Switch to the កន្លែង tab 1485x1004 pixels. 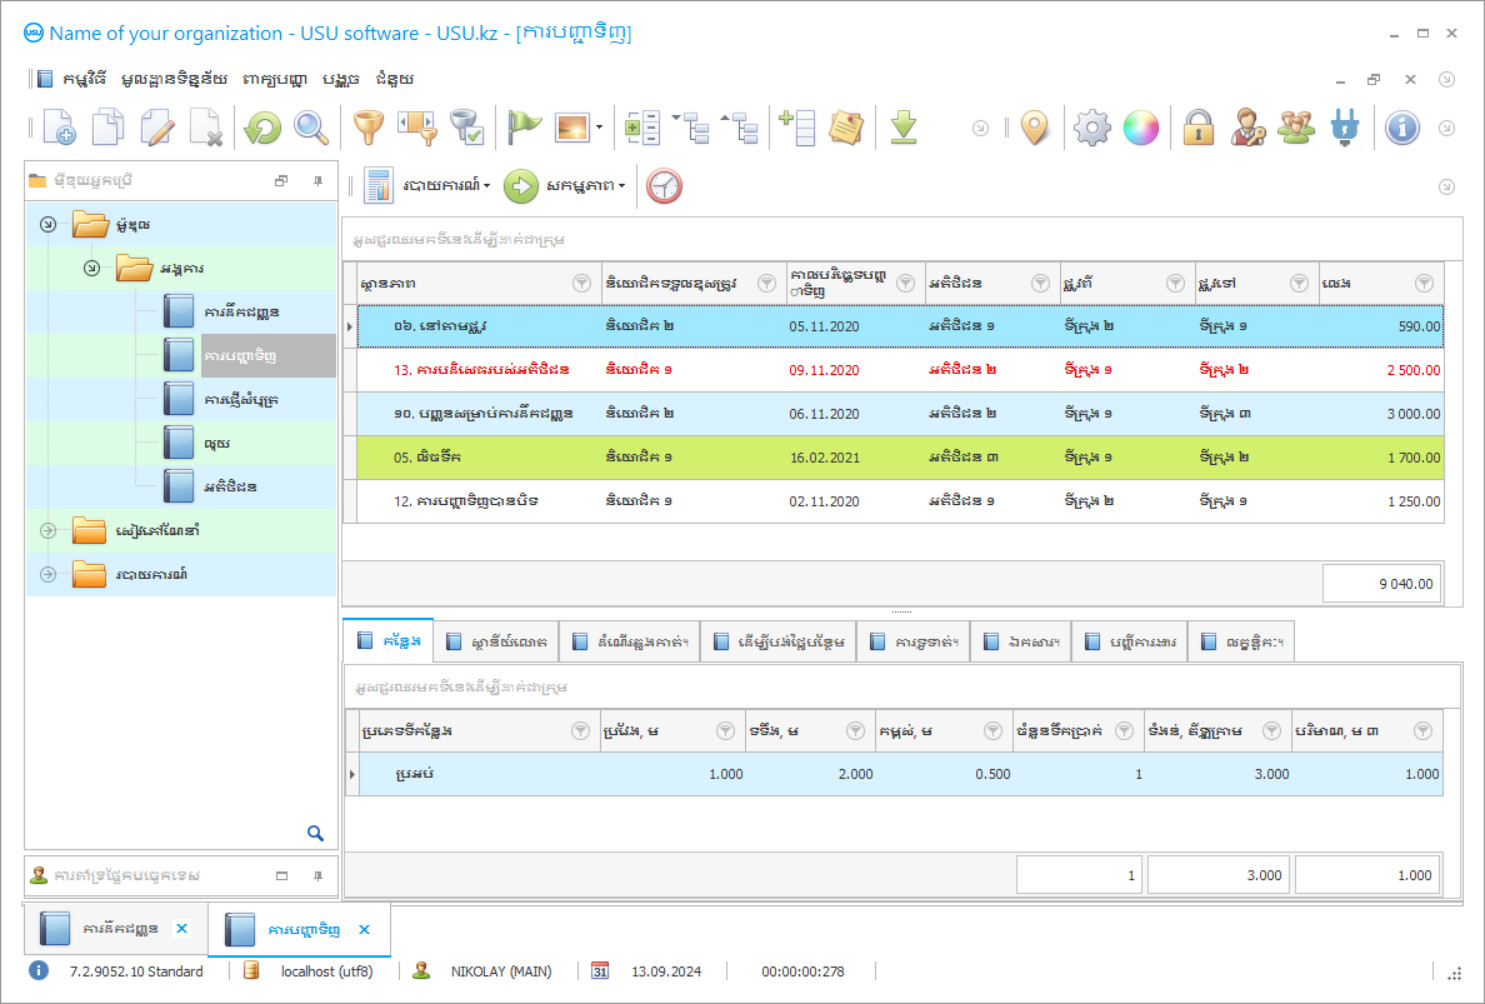coord(389,641)
